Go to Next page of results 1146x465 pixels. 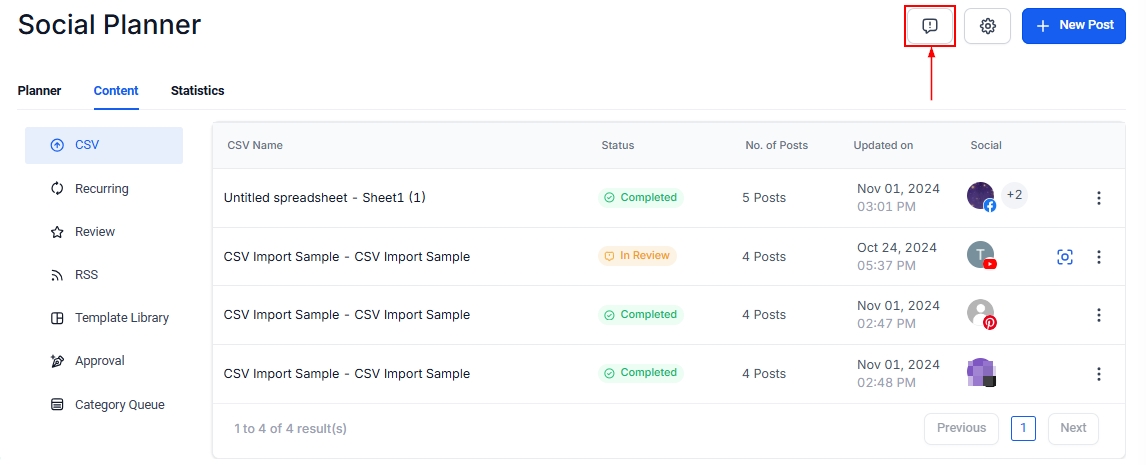click(1073, 428)
